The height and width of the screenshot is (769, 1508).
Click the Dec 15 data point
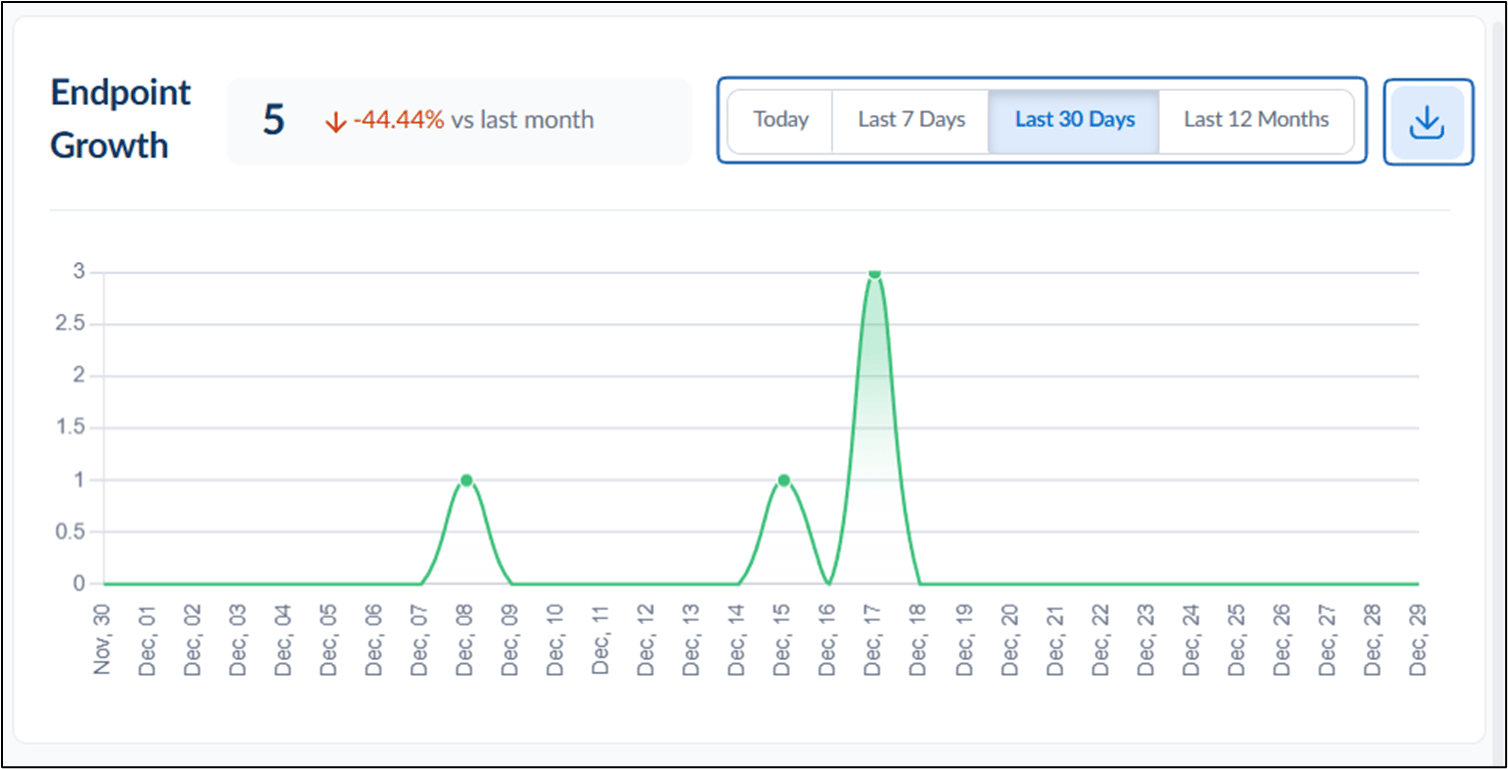(784, 480)
